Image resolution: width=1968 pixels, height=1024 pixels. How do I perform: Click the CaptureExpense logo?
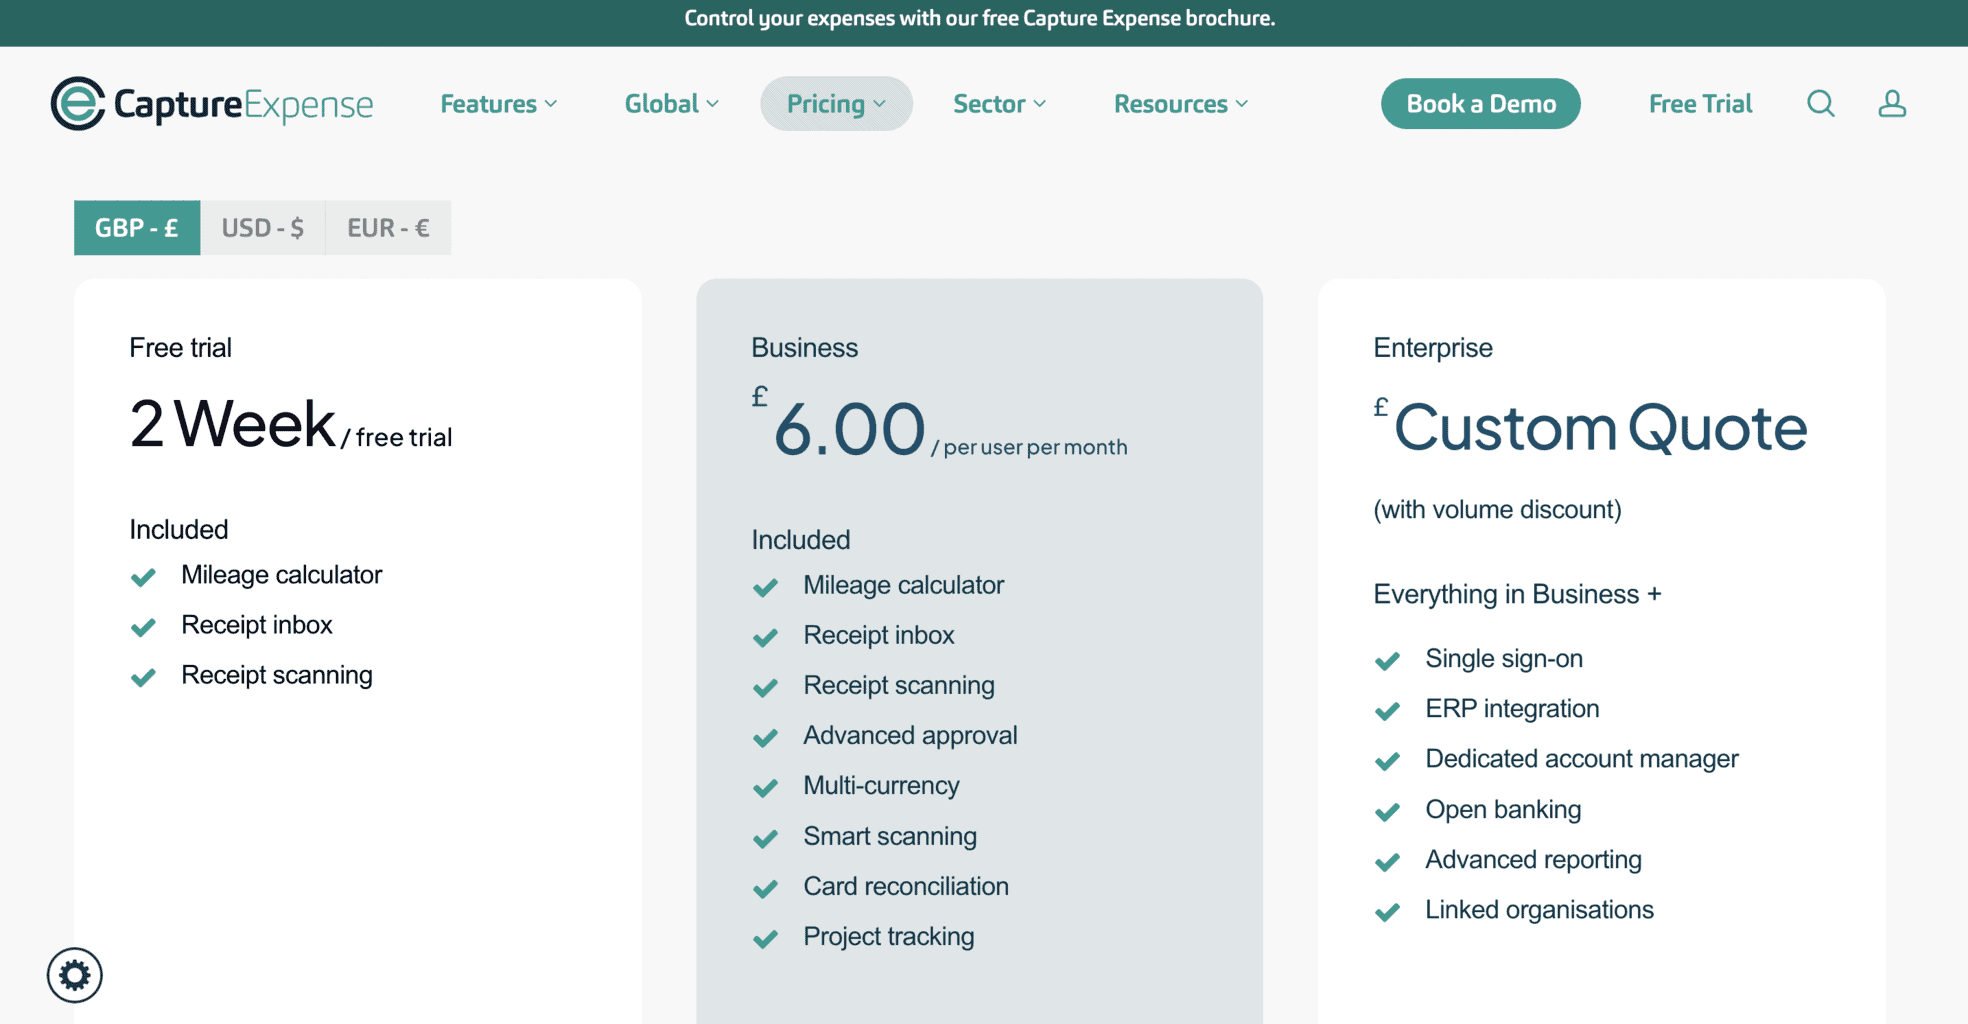[x=212, y=103]
